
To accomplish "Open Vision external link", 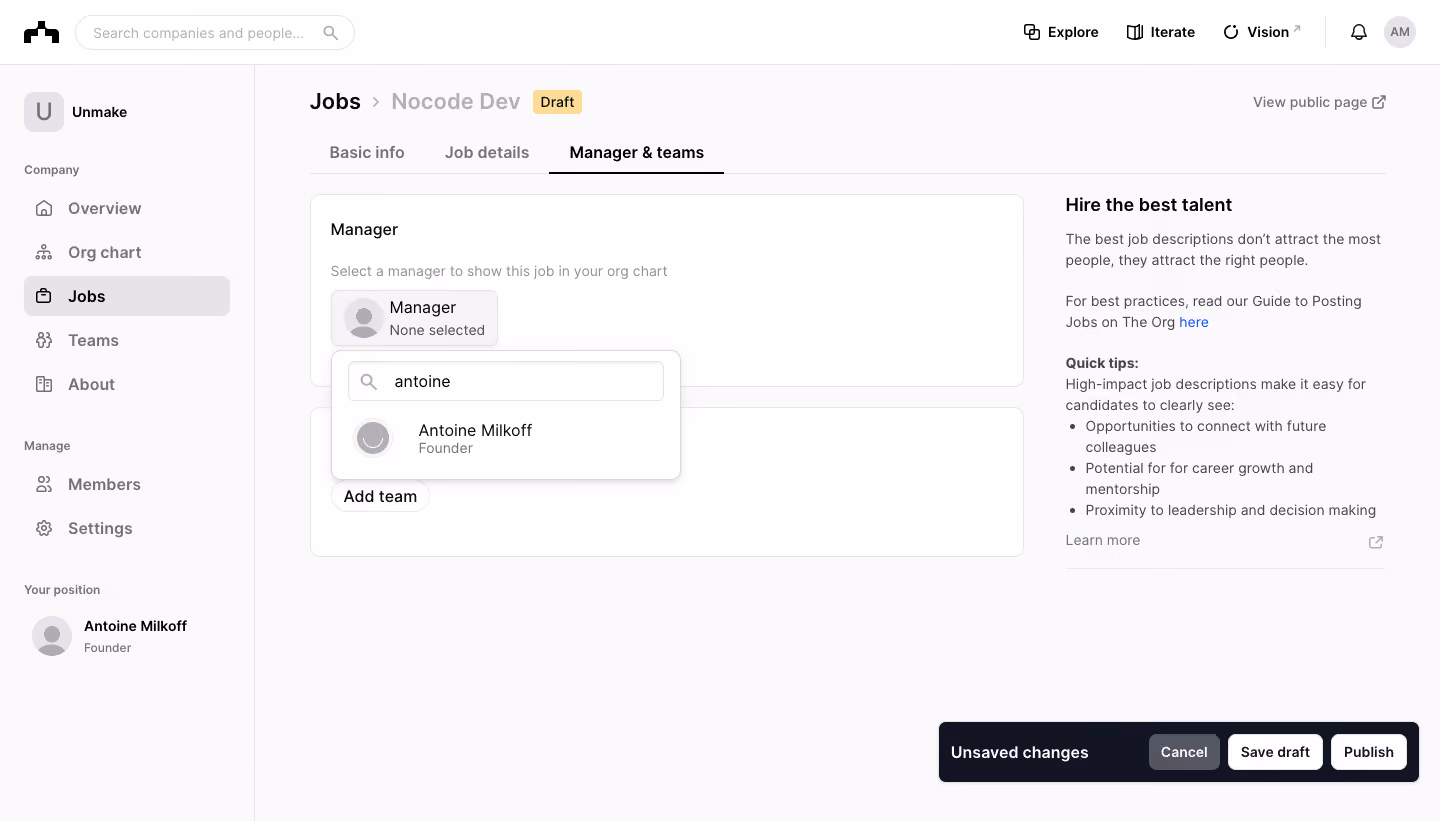I will click(1262, 32).
